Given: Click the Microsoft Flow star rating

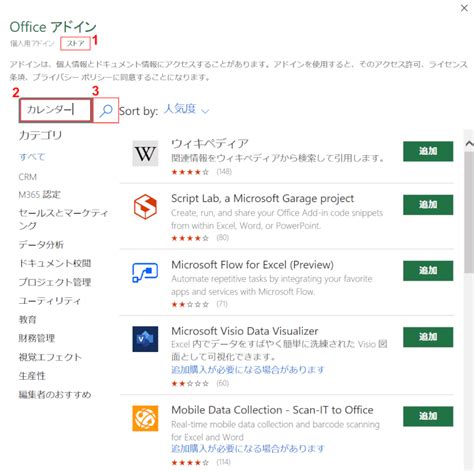Looking at the screenshot, I should coord(190,304).
